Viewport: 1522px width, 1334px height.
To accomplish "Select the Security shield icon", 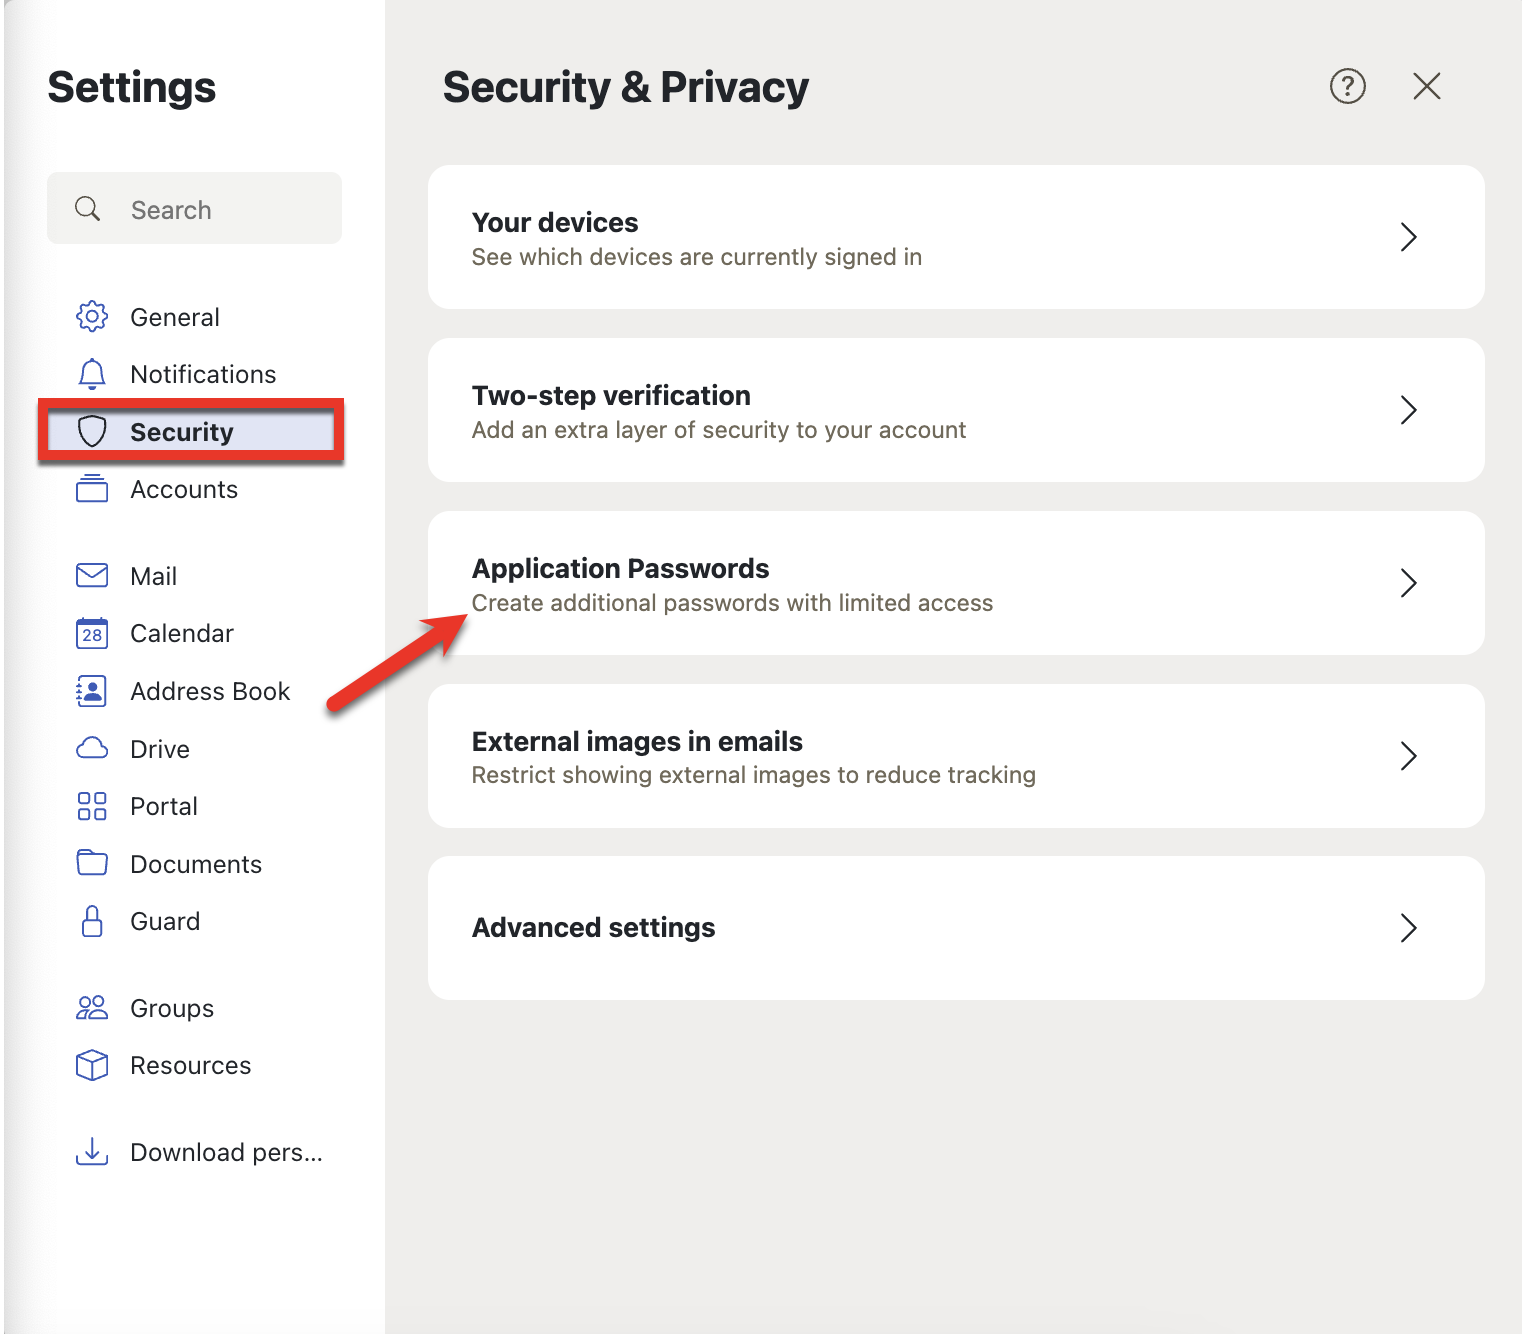I will [x=92, y=431].
